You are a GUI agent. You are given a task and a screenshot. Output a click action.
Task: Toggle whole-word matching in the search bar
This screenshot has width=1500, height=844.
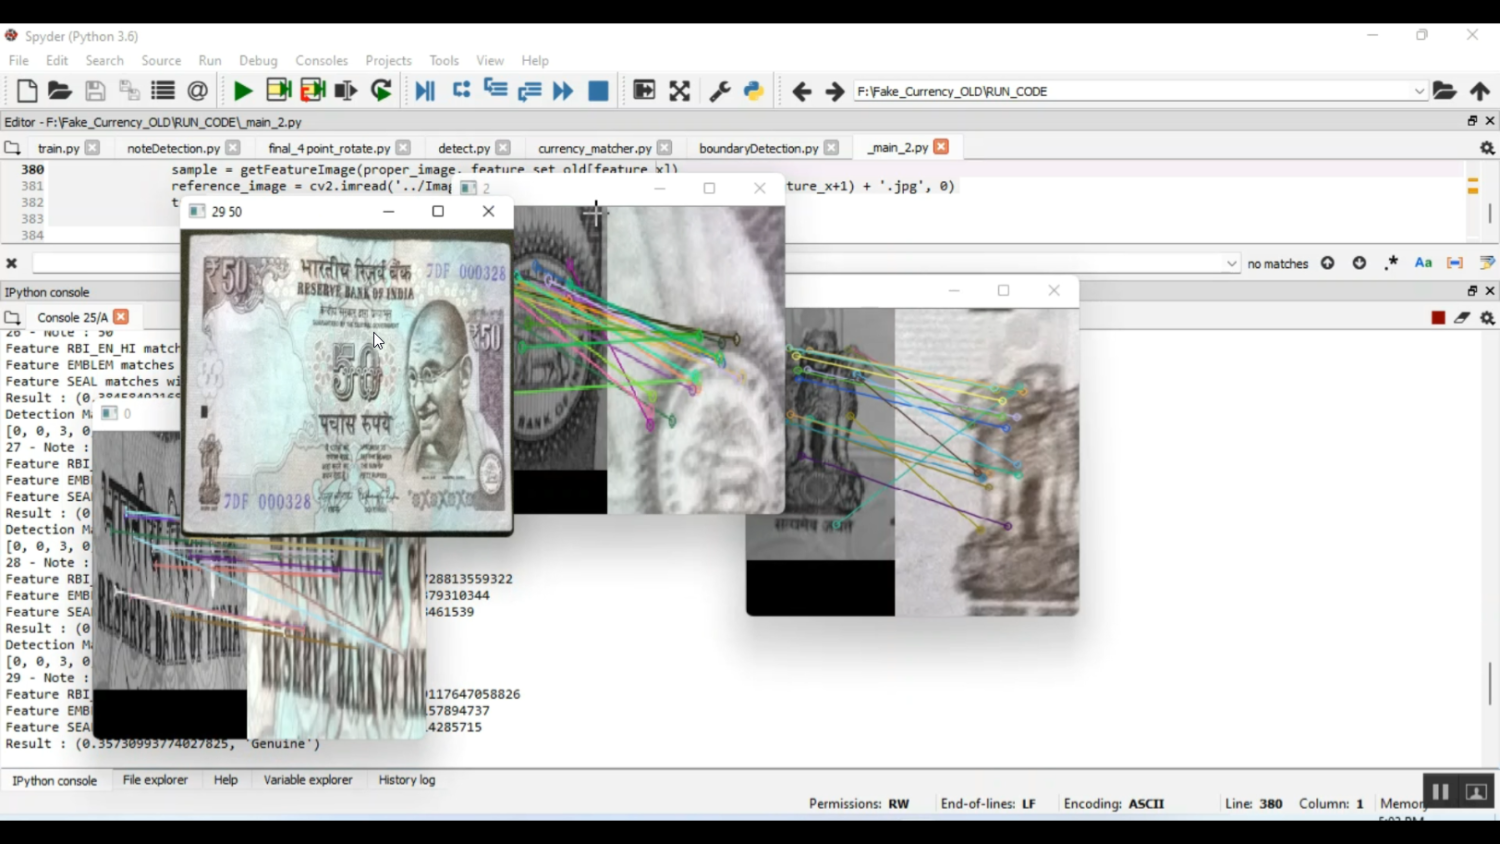pyautogui.click(x=1453, y=262)
